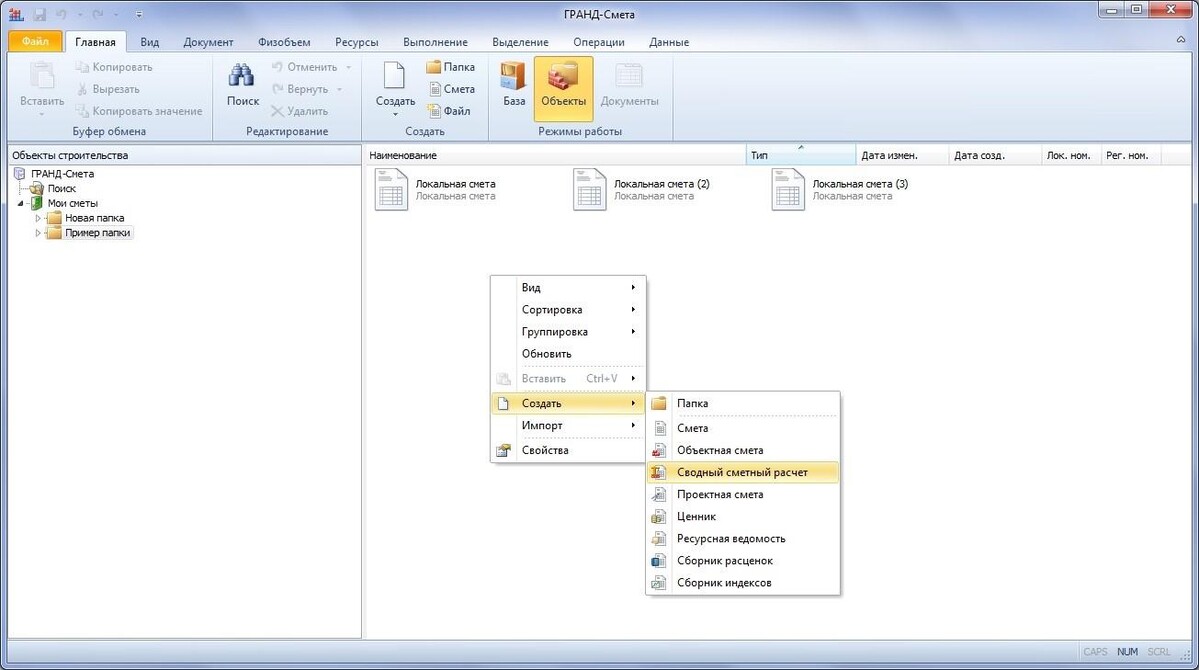Viewport: 1199px width, 670px height.
Task: Choose Папка in the Создать submenu
Action: (x=742, y=403)
